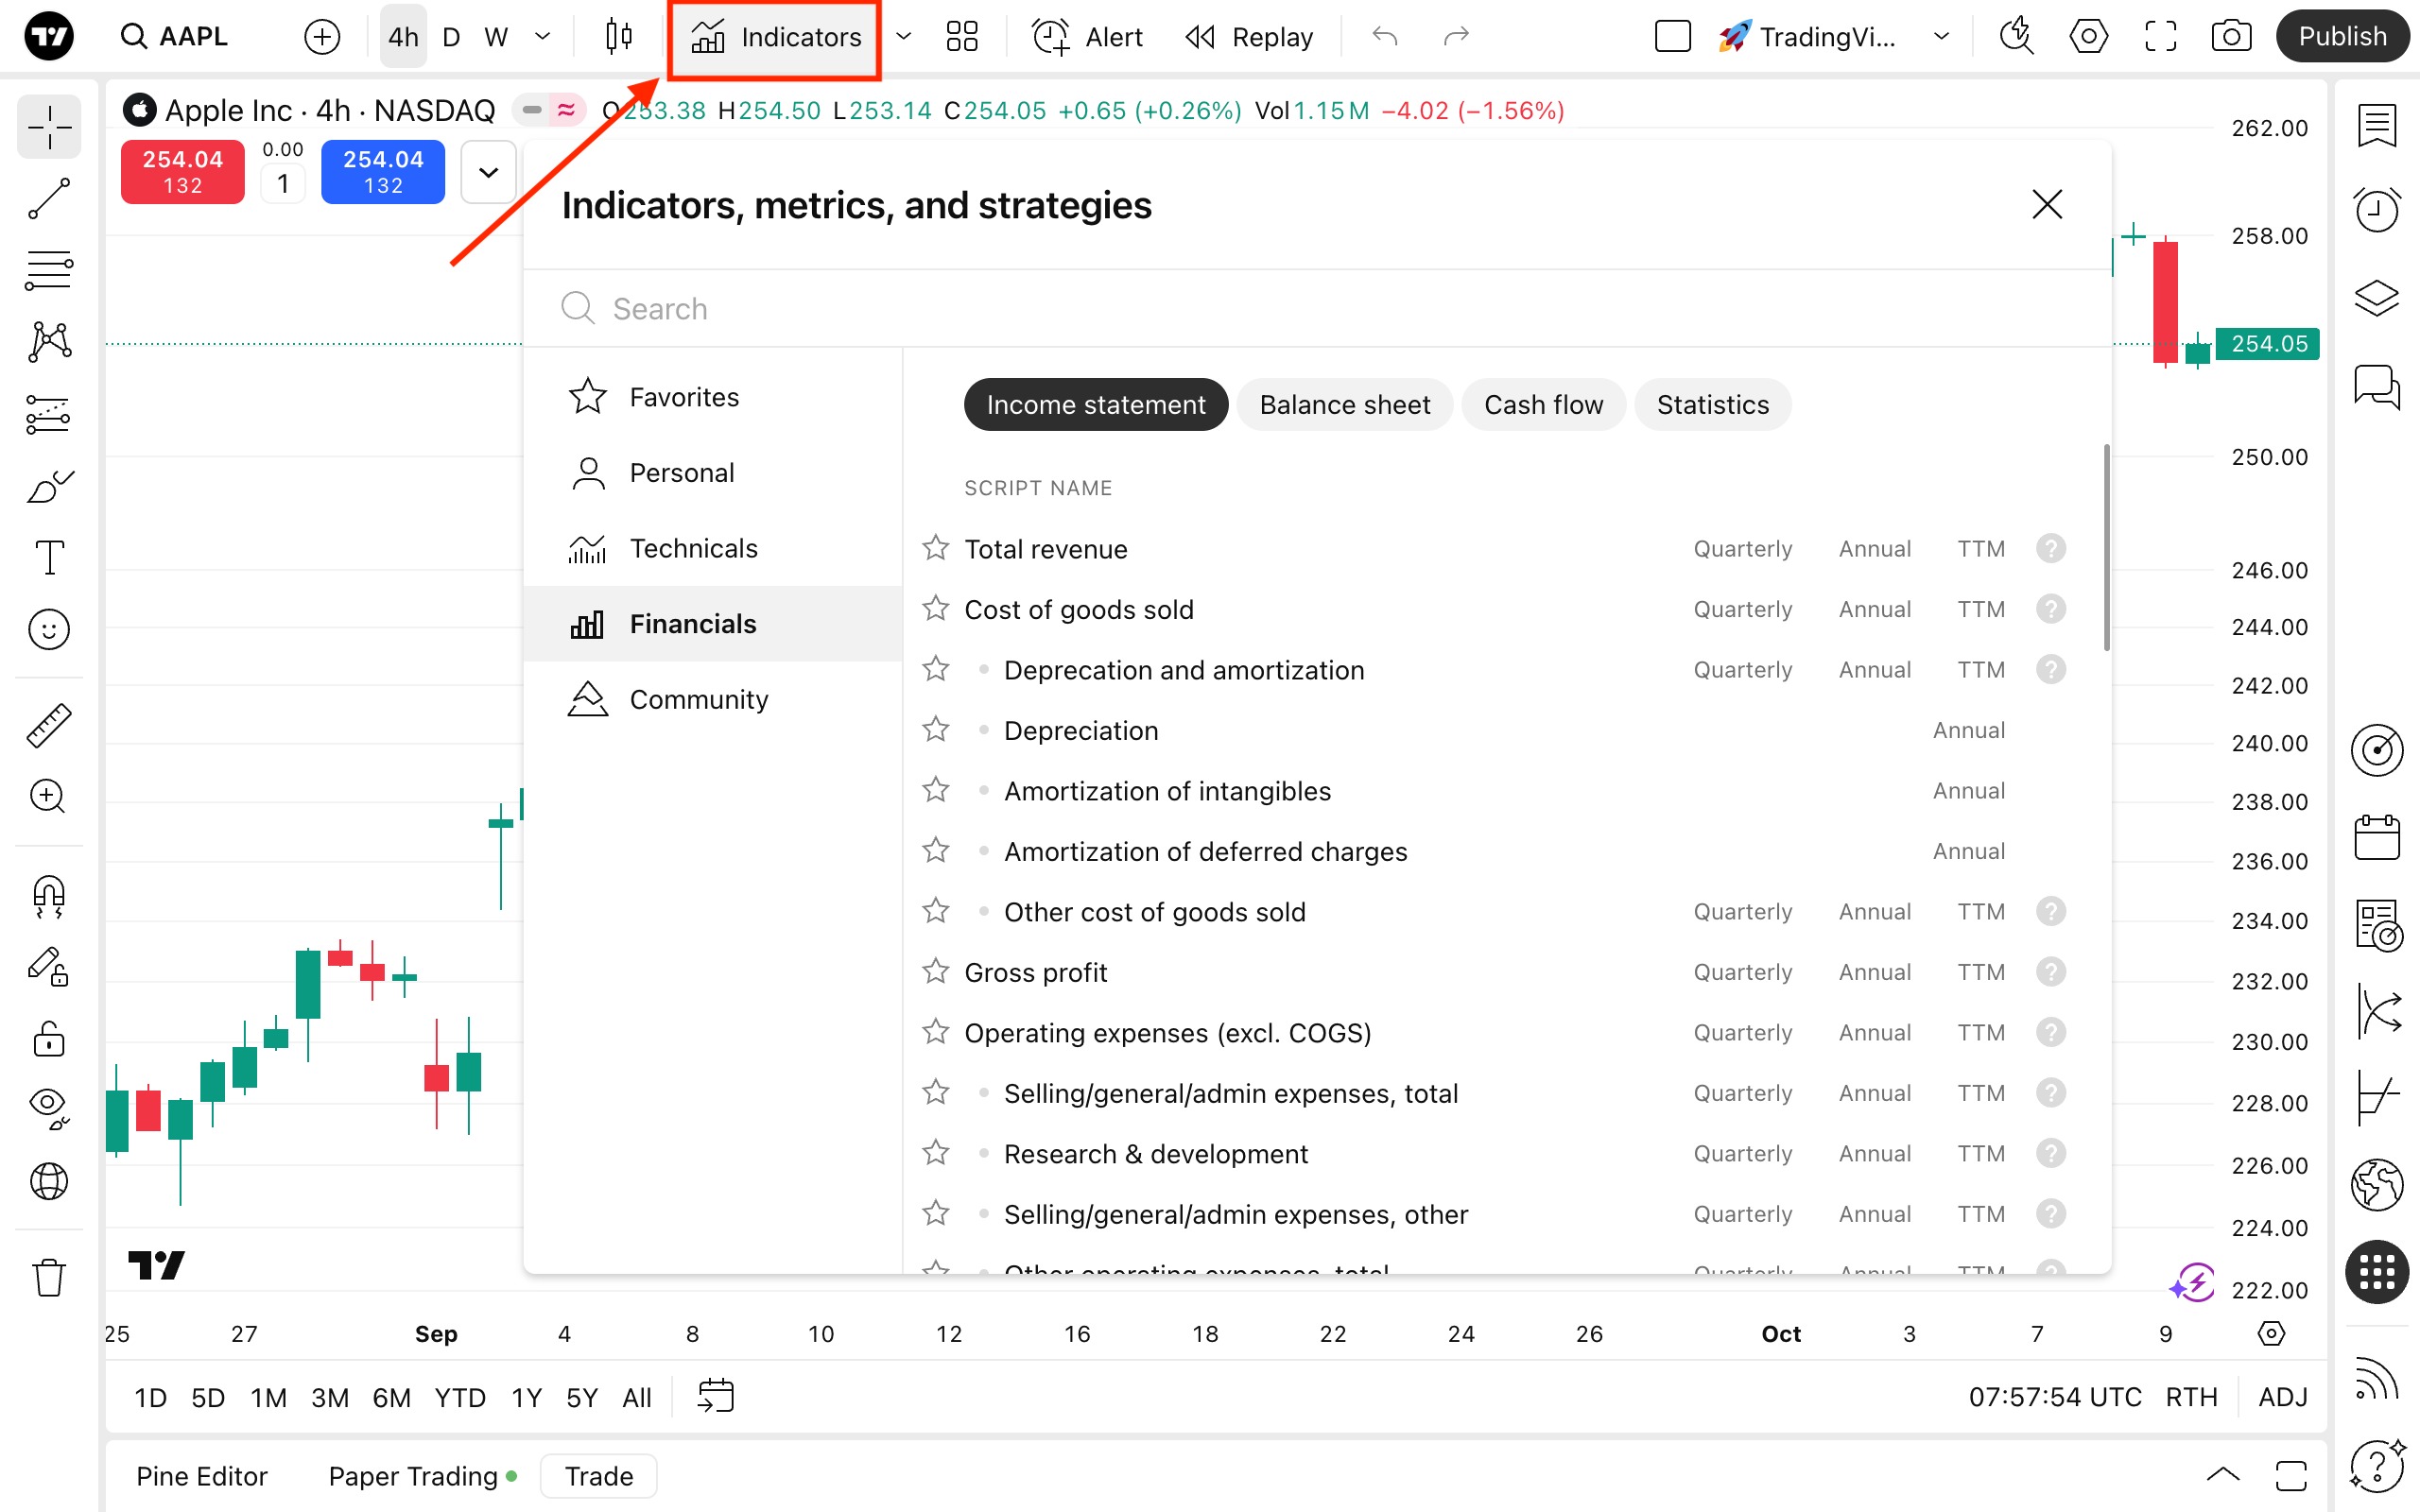2420x1512 pixels.
Task: Take a snapshot with camera icon
Action: (2231, 37)
